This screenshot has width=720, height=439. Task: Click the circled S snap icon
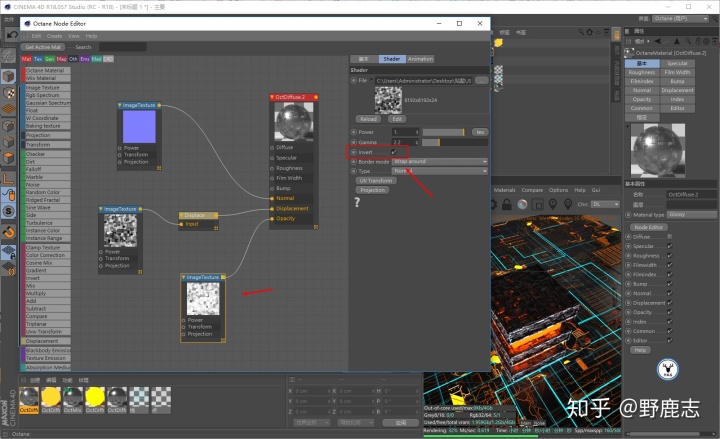[x=9, y=211]
